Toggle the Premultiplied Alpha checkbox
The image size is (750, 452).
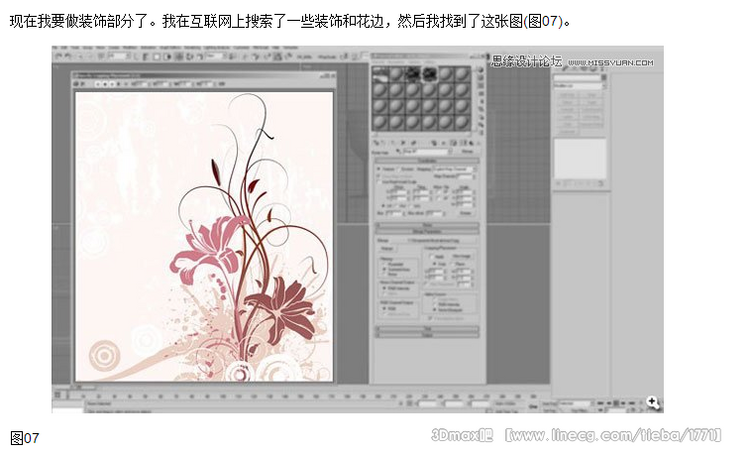pyautogui.click(x=430, y=319)
